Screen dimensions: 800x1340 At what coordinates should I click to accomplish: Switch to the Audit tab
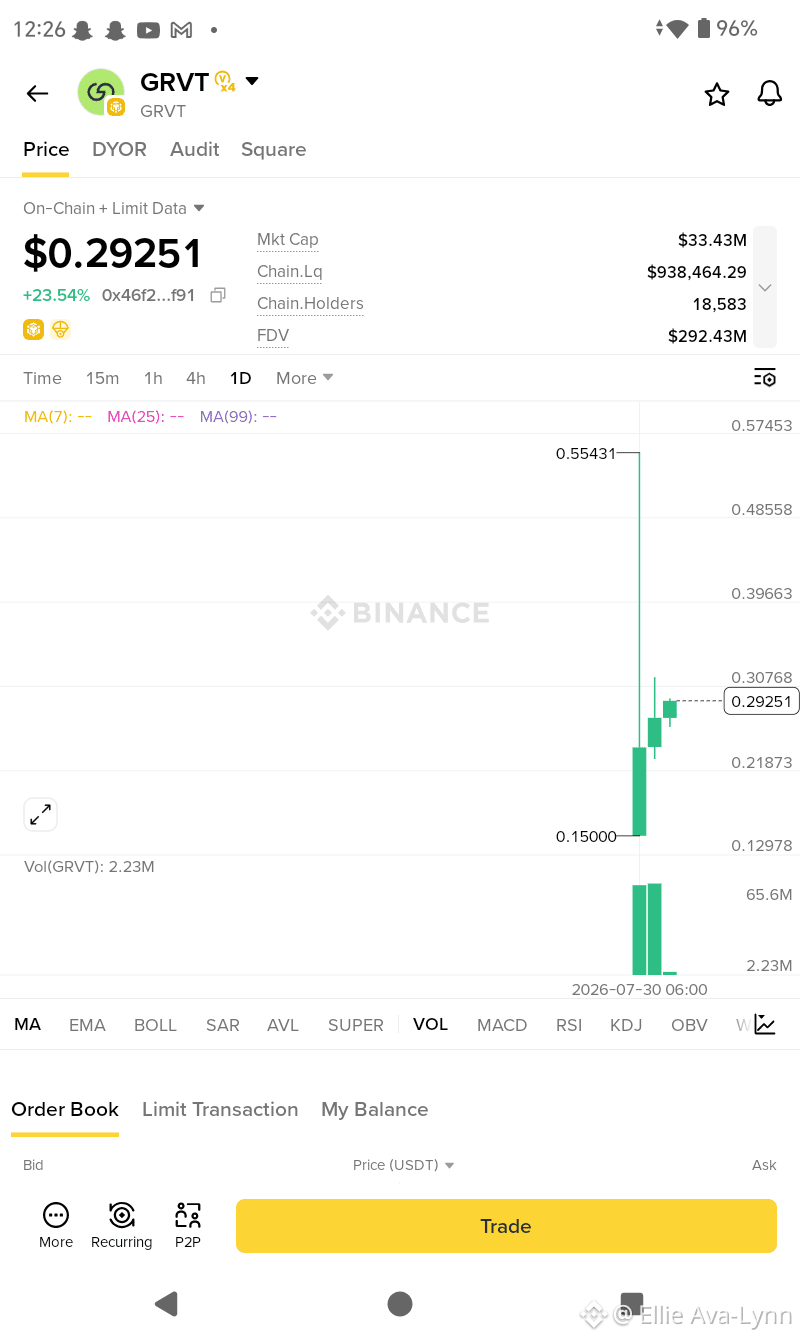point(194,150)
